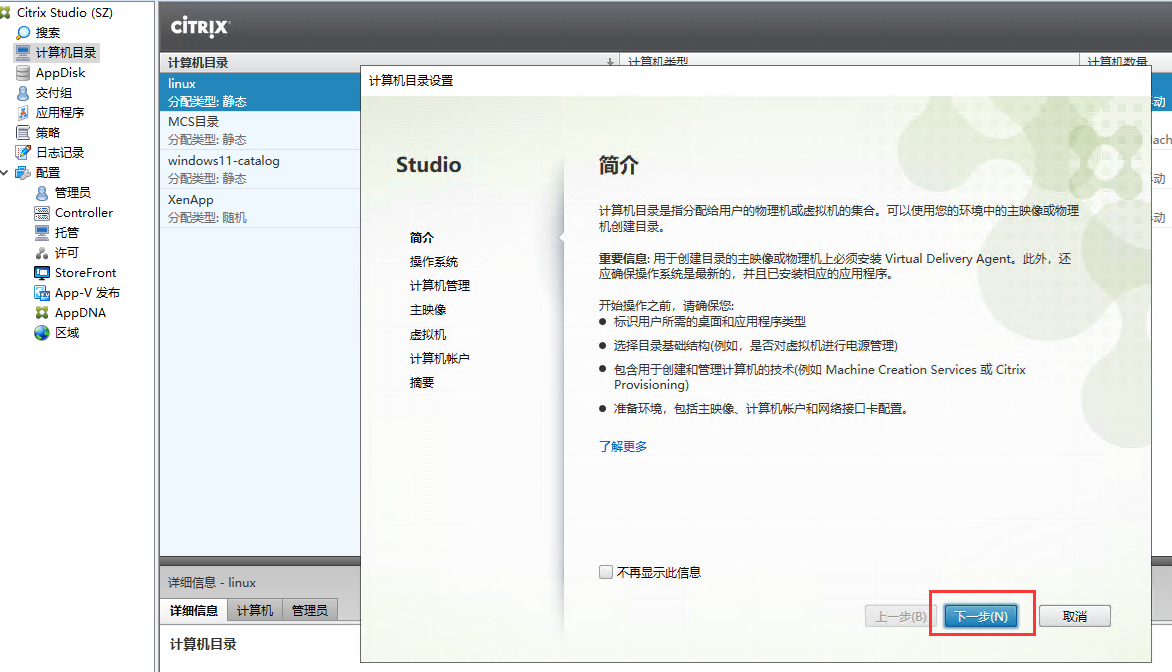
Task: Open the 策略 policies node
Action: tap(47, 132)
